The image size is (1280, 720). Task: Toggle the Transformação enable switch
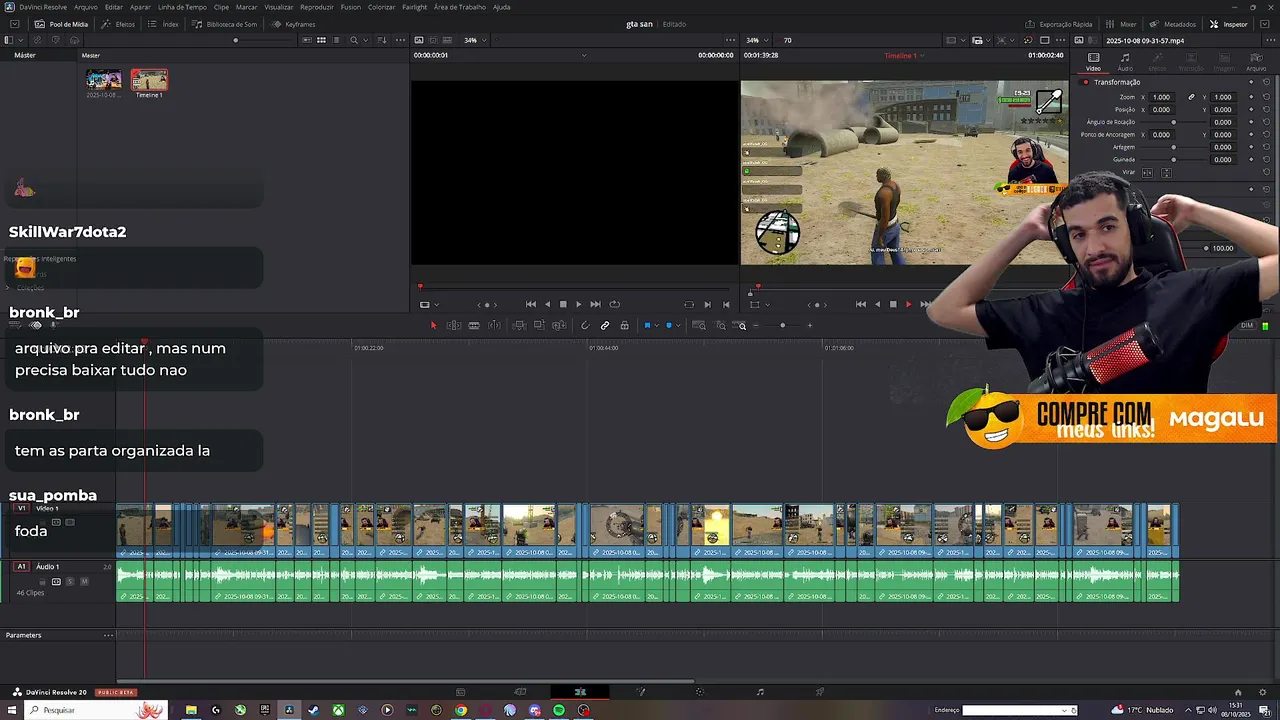(x=1086, y=82)
